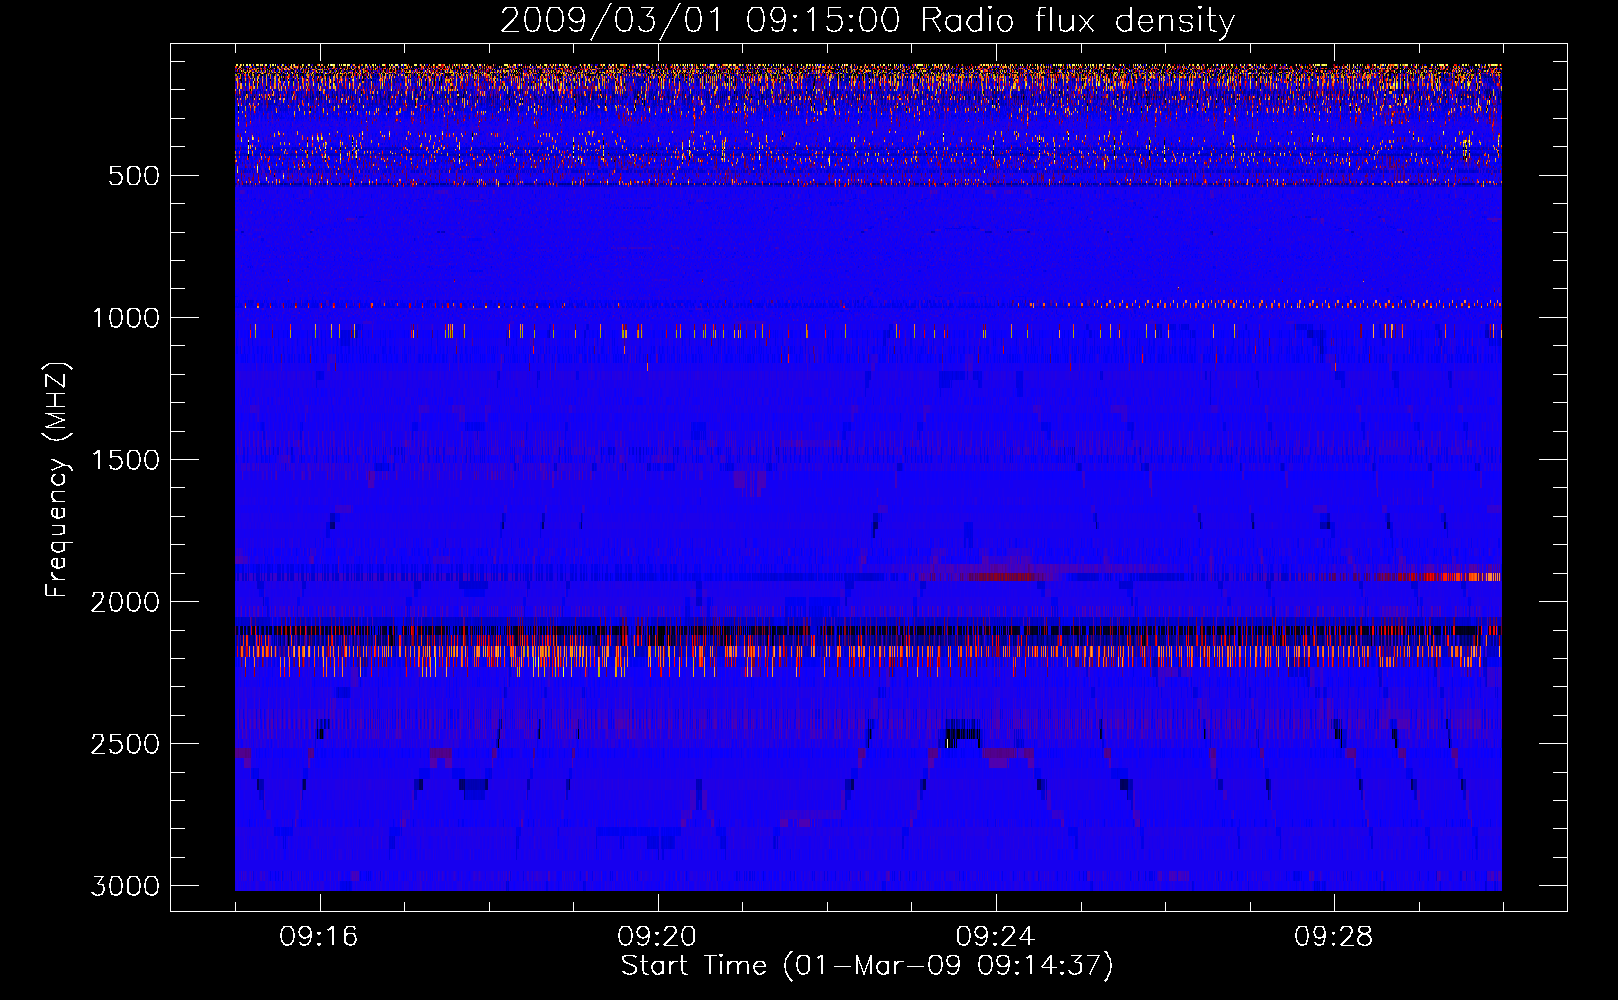Click the 09:28 time tick label
The width and height of the screenshot is (1618, 1000).
click(1333, 937)
